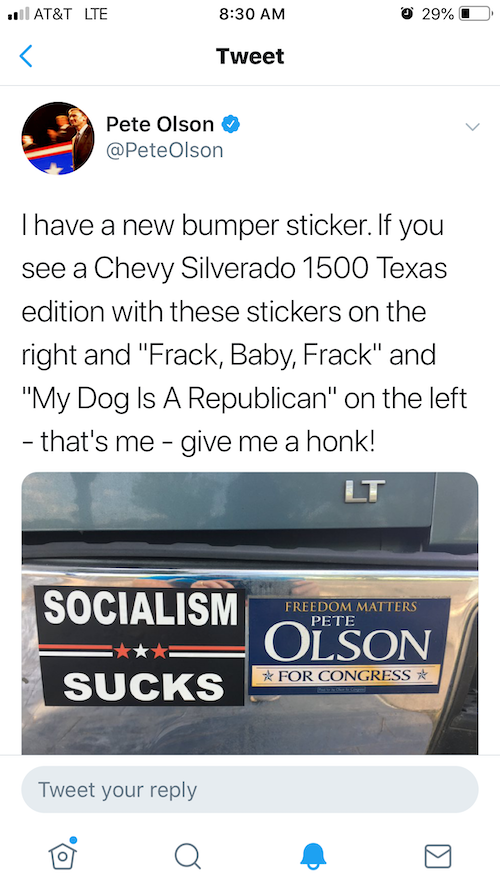The height and width of the screenshot is (889, 500).
Task: Open the Search magnifier tab
Action: pos(188,856)
